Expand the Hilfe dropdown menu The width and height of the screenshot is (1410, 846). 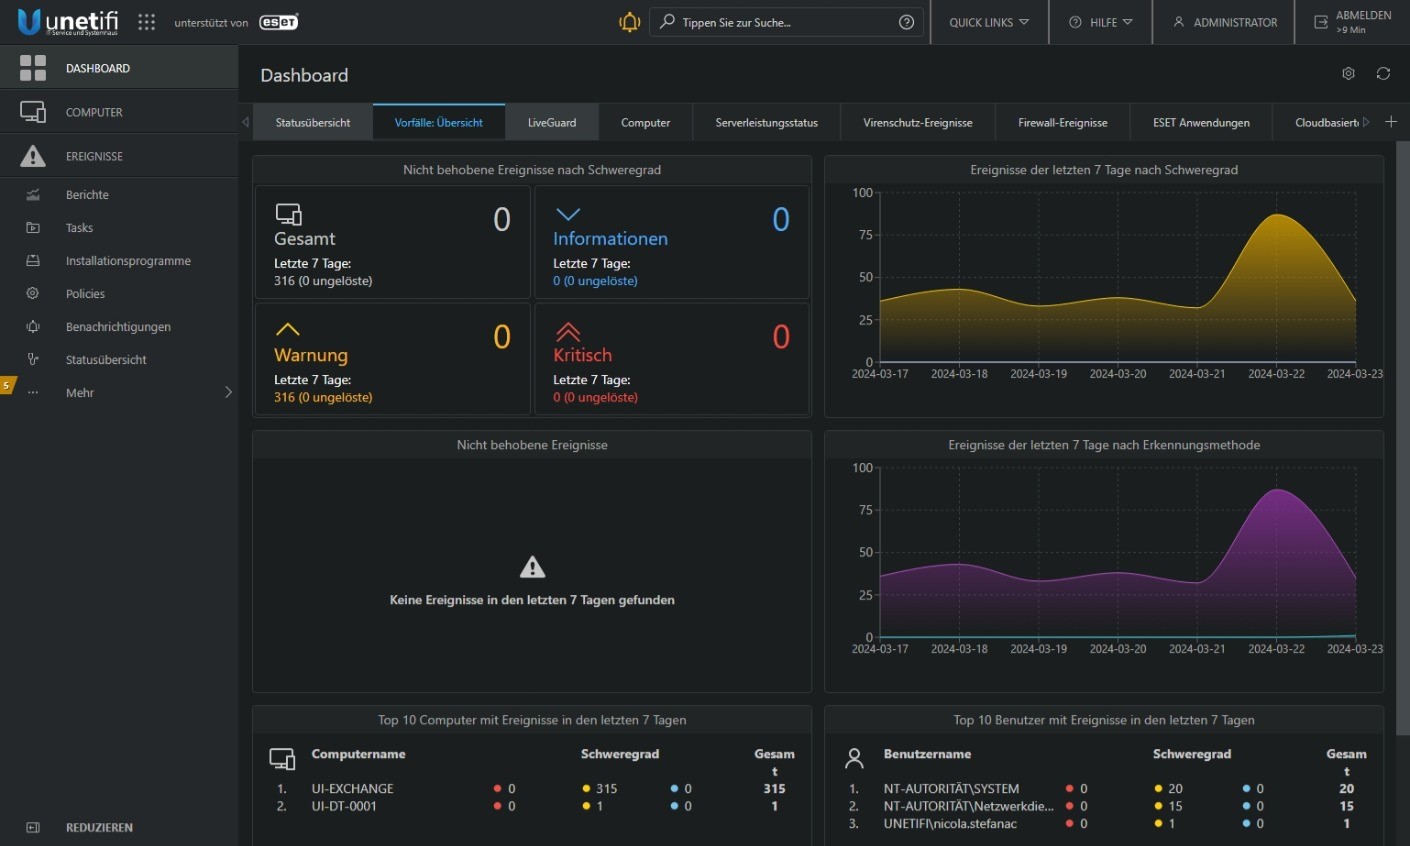(x=1100, y=22)
